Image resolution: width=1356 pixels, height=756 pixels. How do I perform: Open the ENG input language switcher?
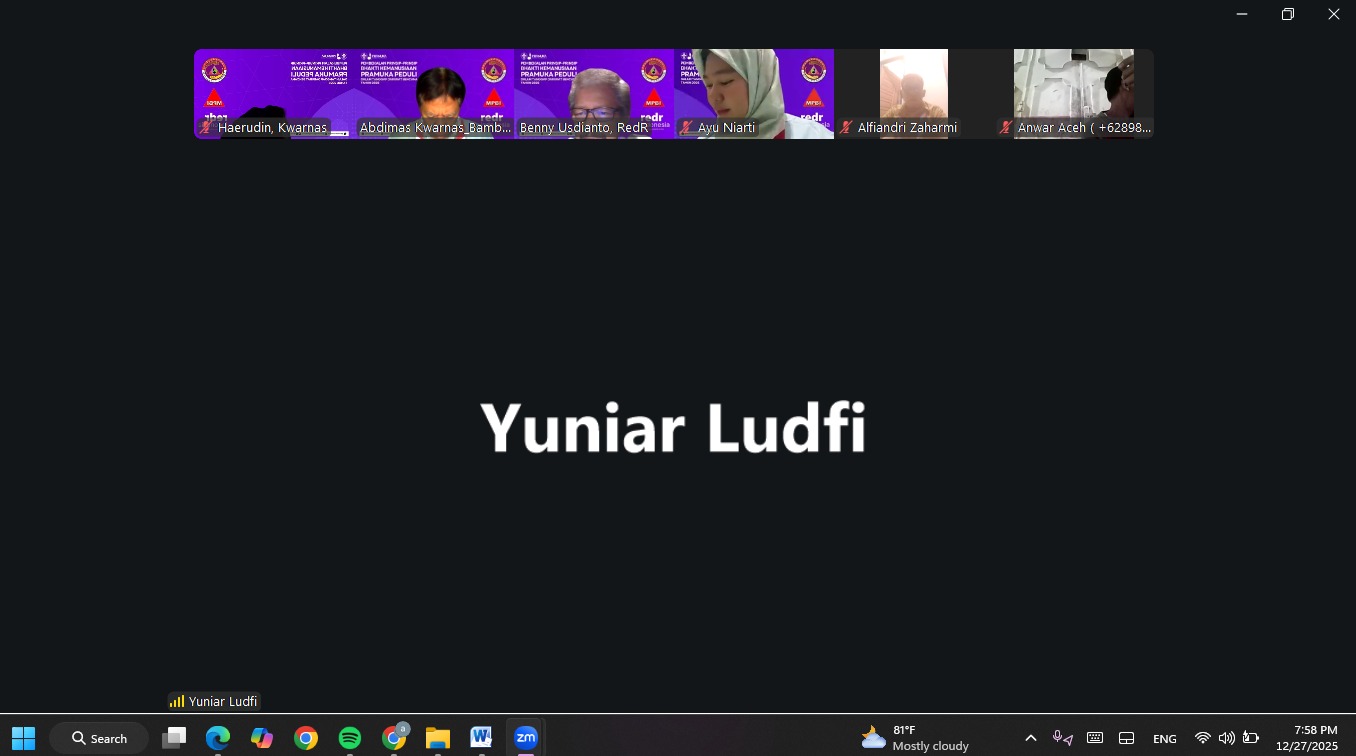[1164, 738]
